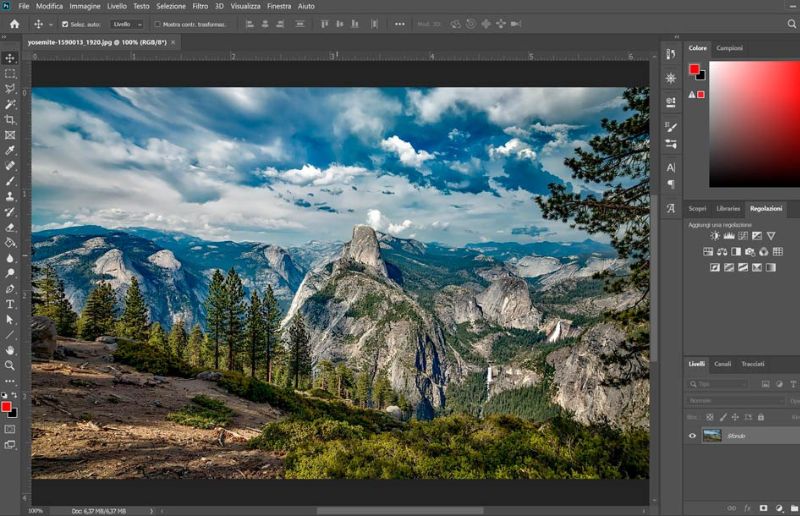Select the History Brush tool
This screenshot has width=800, height=516.
pos(10,212)
